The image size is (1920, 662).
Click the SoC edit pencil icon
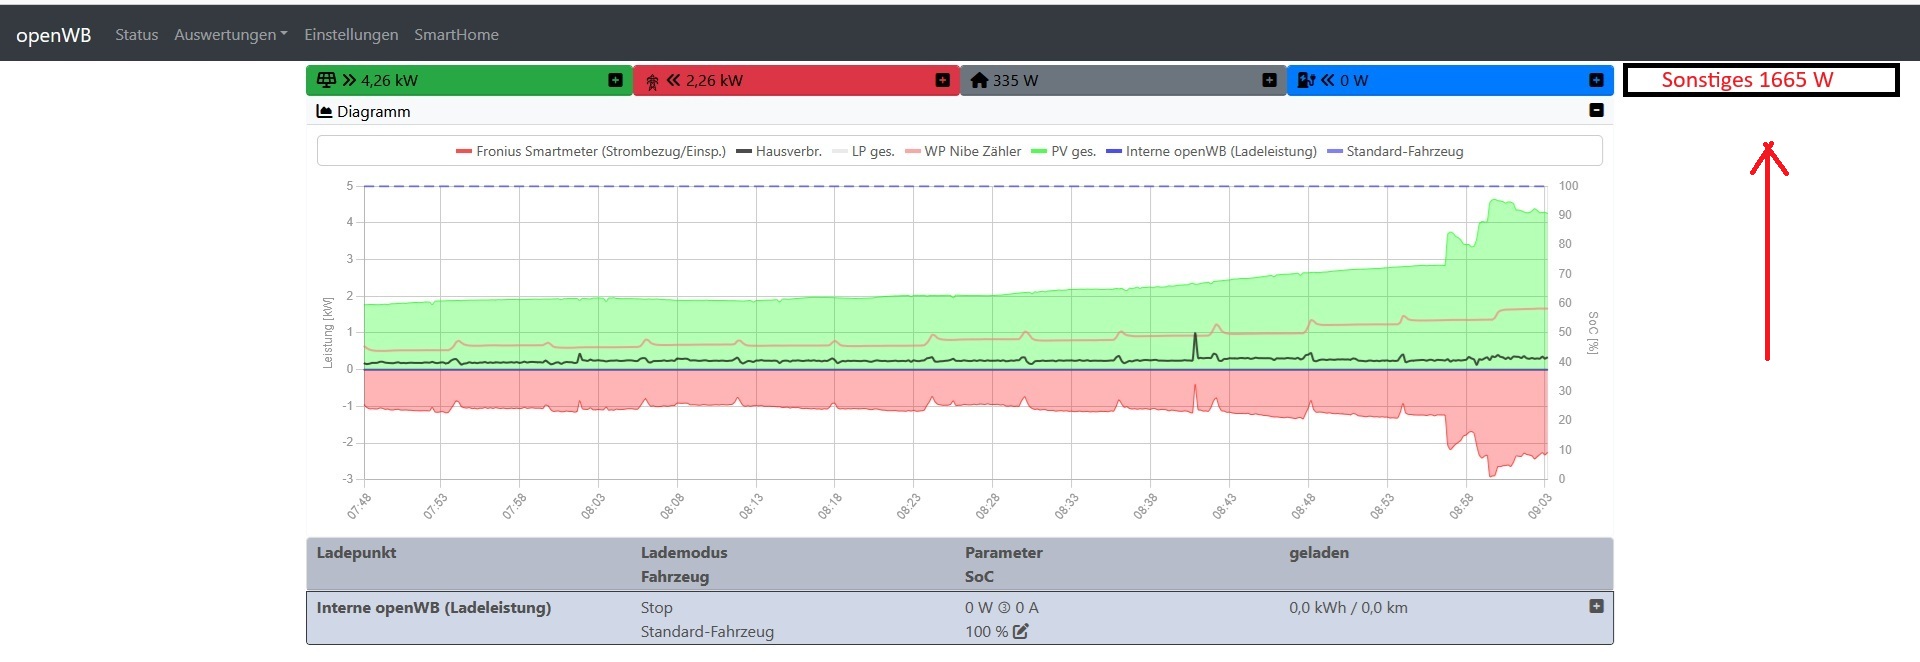pyautogui.click(x=1020, y=631)
